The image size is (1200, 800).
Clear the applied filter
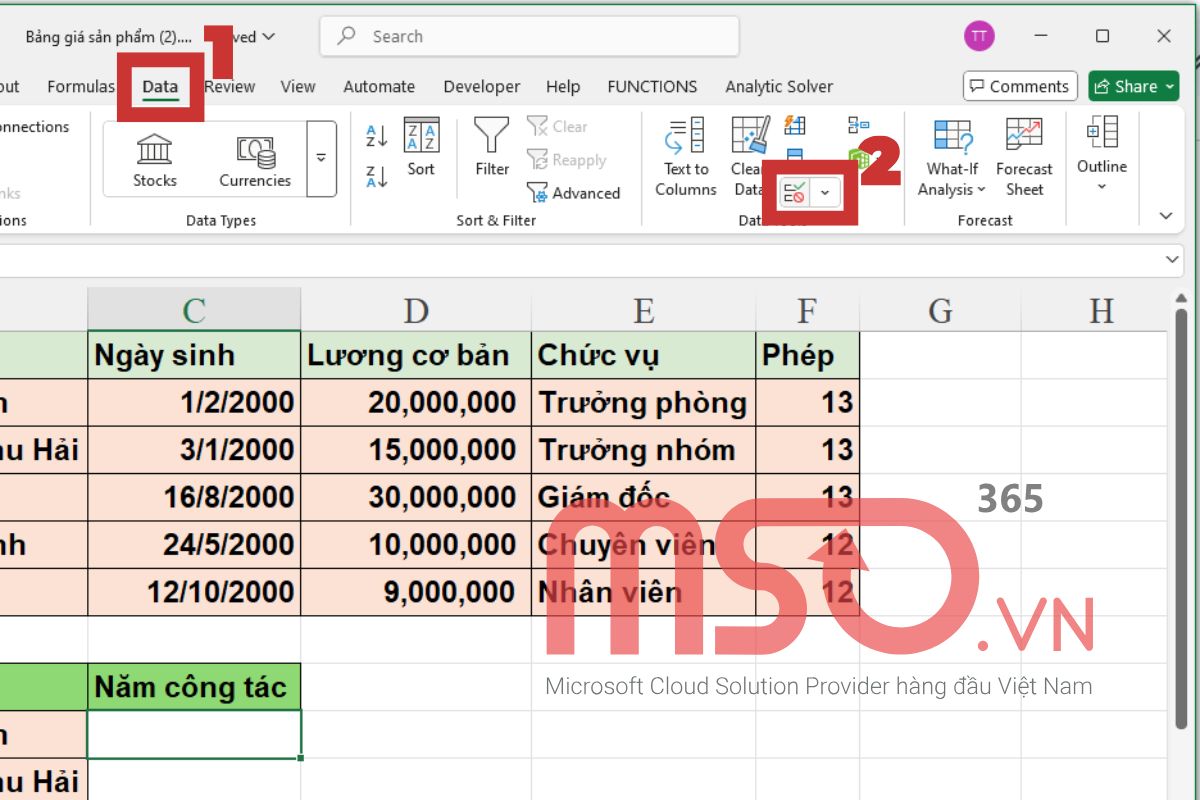(x=558, y=126)
